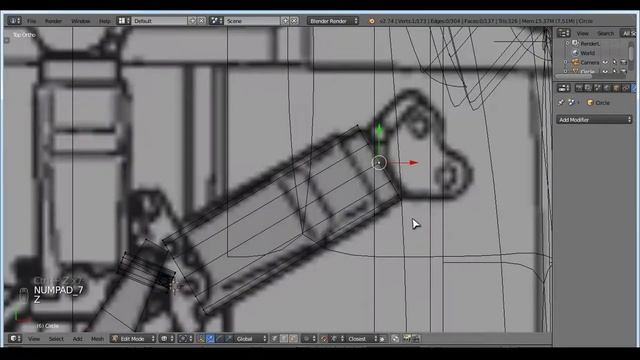Switch to the Scene properties tab

(x=597, y=88)
